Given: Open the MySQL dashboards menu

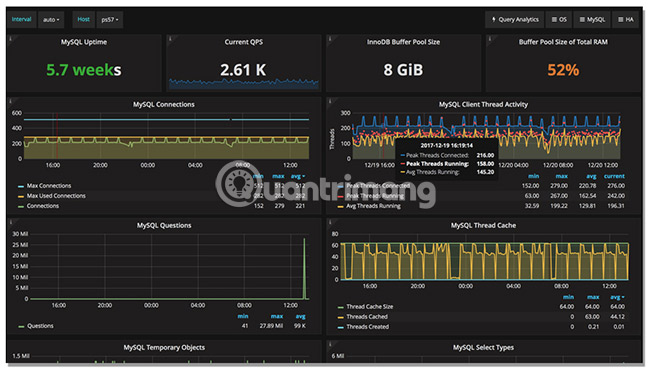Looking at the screenshot, I should coord(592,19).
